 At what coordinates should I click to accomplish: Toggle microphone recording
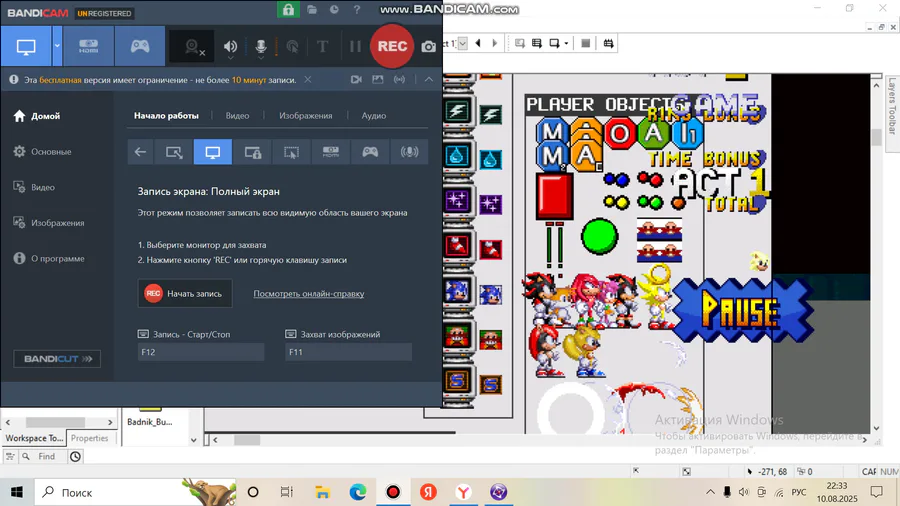point(261,47)
